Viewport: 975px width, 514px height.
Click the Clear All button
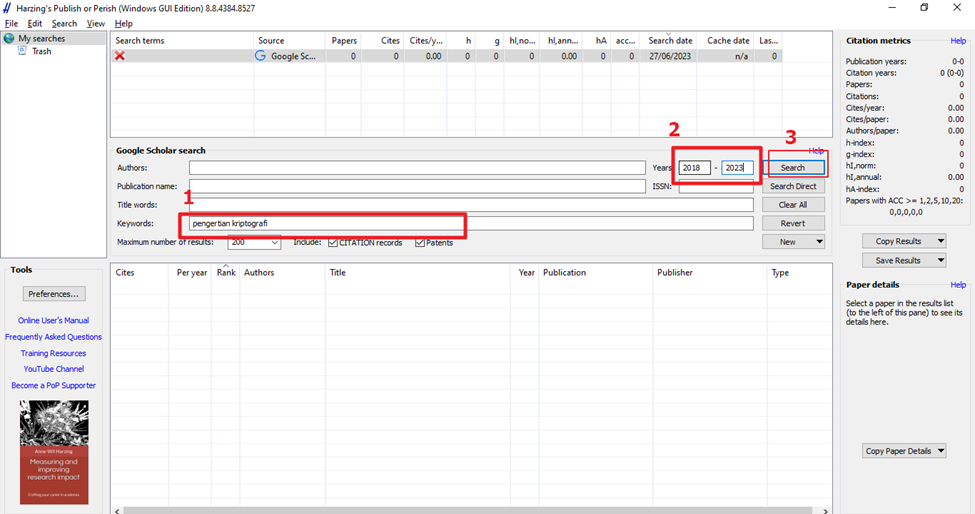tap(793, 205)
